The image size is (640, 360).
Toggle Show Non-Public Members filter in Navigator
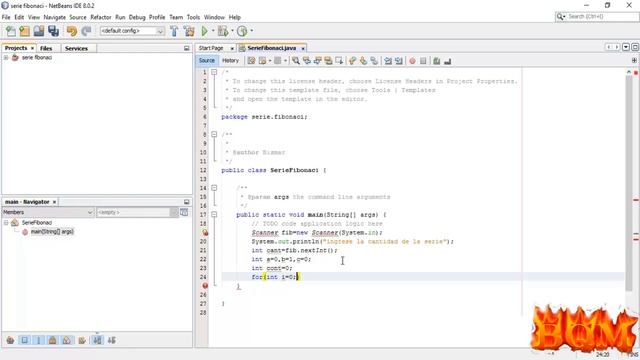pos(53,340)
